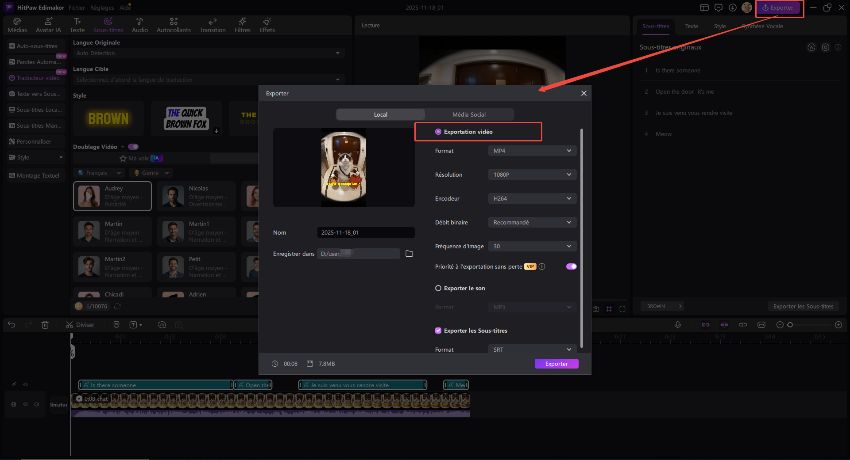Click the microphone icon above timeline
Viewport: 850px width, 460px height.
678,325
